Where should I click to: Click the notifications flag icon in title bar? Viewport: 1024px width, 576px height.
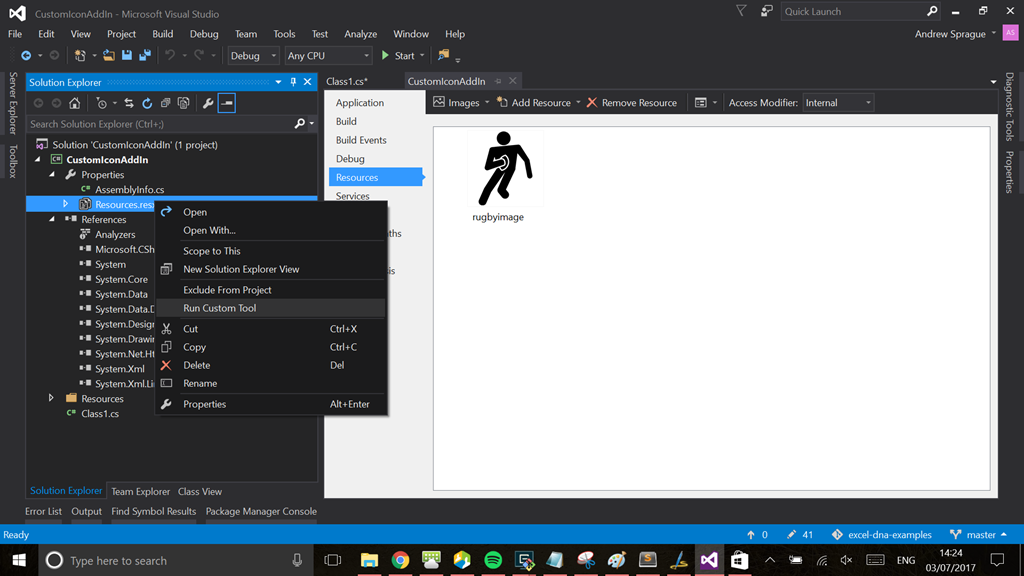click(741, 11)
